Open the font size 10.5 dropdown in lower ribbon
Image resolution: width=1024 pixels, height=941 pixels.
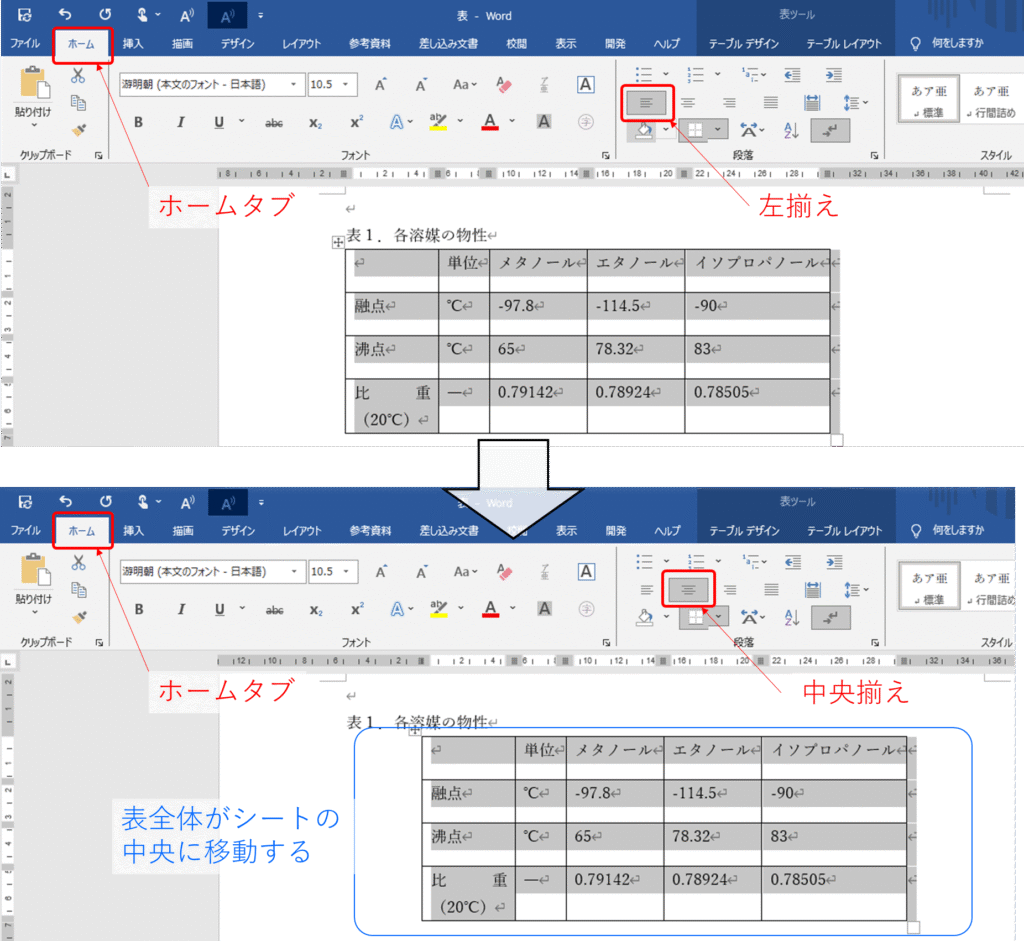tap(353, 572)
